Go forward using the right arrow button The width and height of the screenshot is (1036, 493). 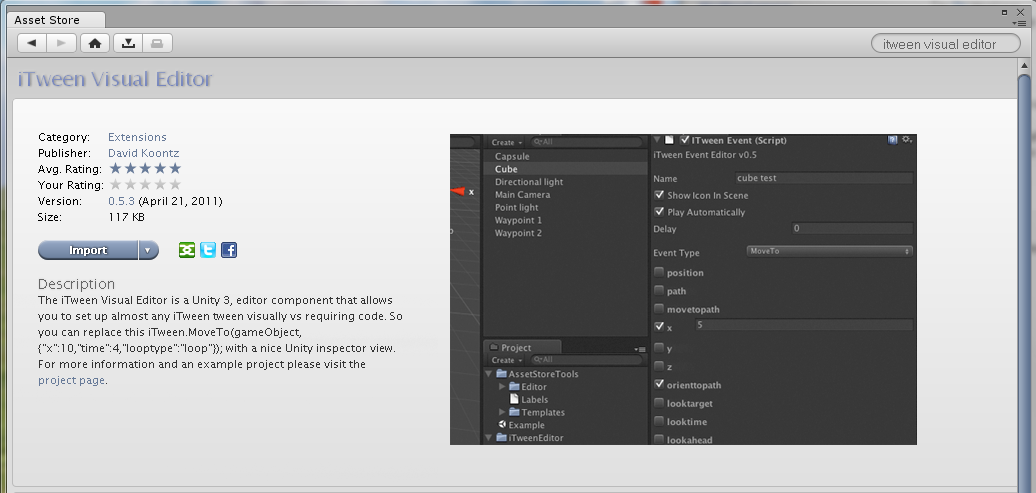tap(61, 43)
